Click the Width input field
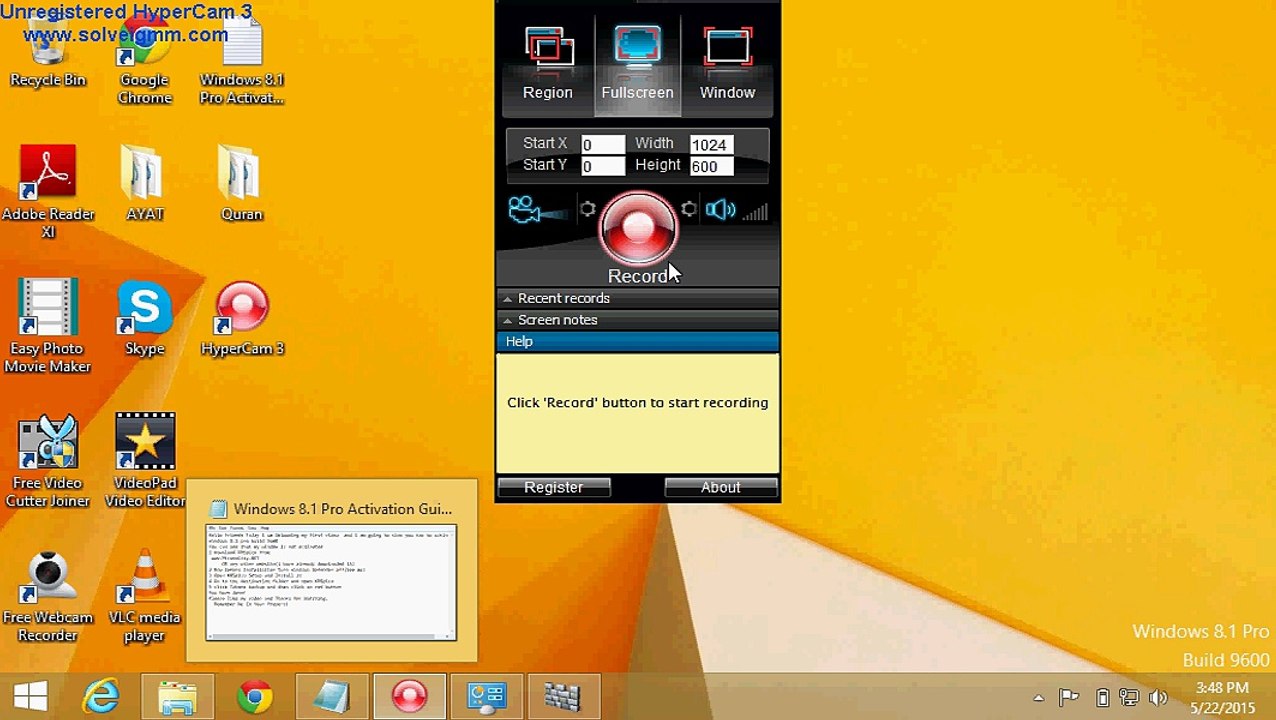The height and width of the screenshot is (720, 1276). [x=711, y=145]
